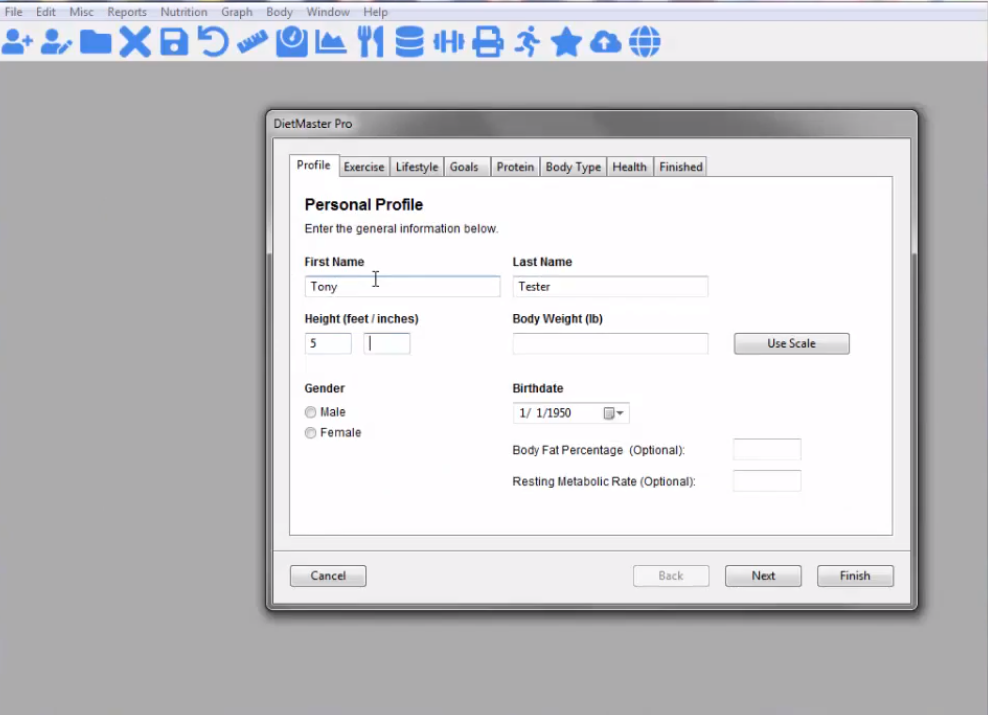Viewport: 988px width, 715px height.
Task: Click the Use Scale button
Action: [x=791, y=343]
